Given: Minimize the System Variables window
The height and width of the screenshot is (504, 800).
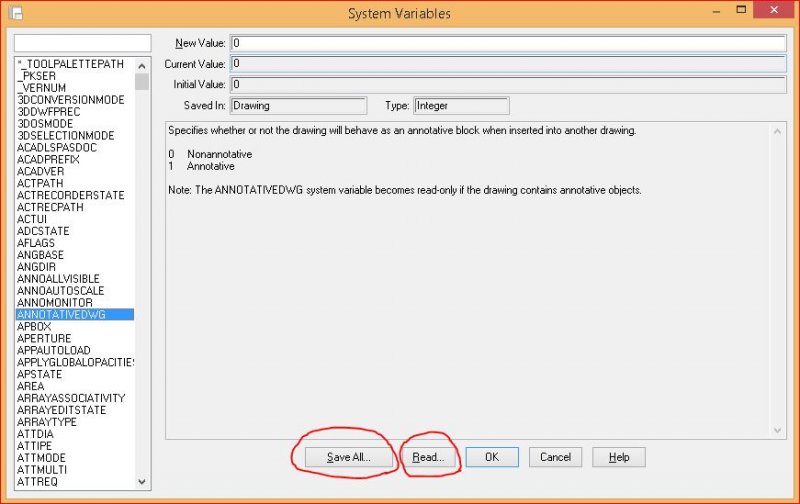Looking at the screenshot, I should (x=716, y=11).
